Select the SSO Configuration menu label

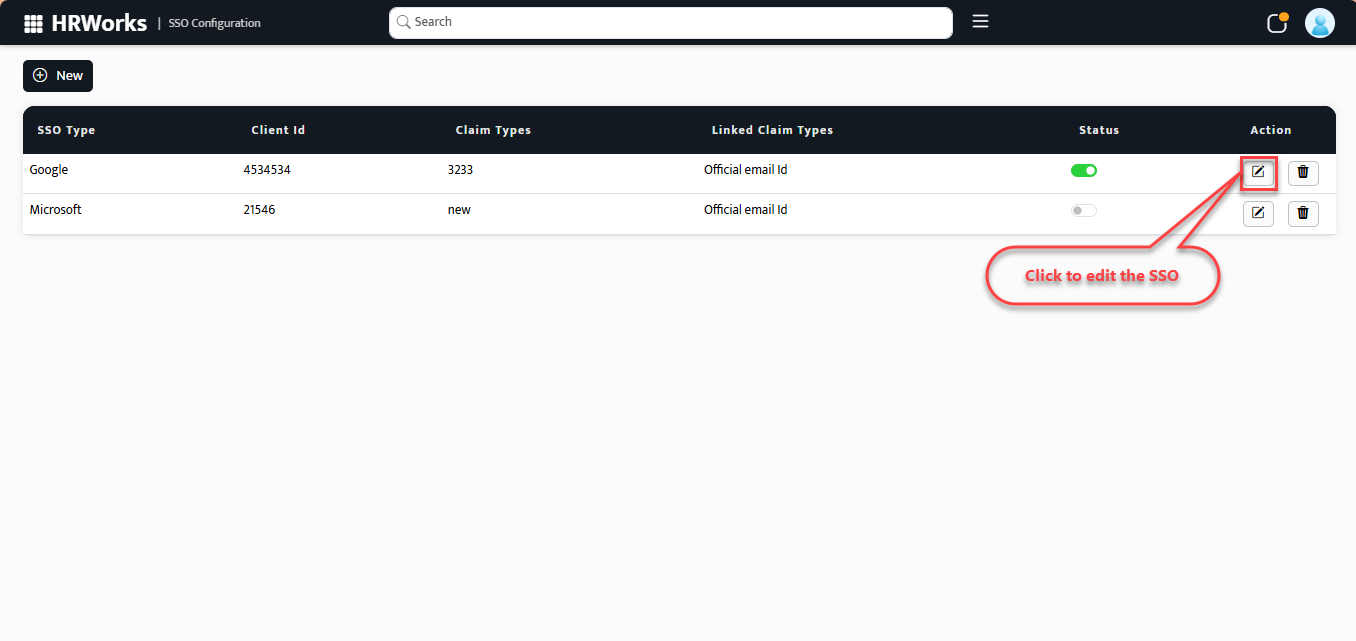pos(214,23)
